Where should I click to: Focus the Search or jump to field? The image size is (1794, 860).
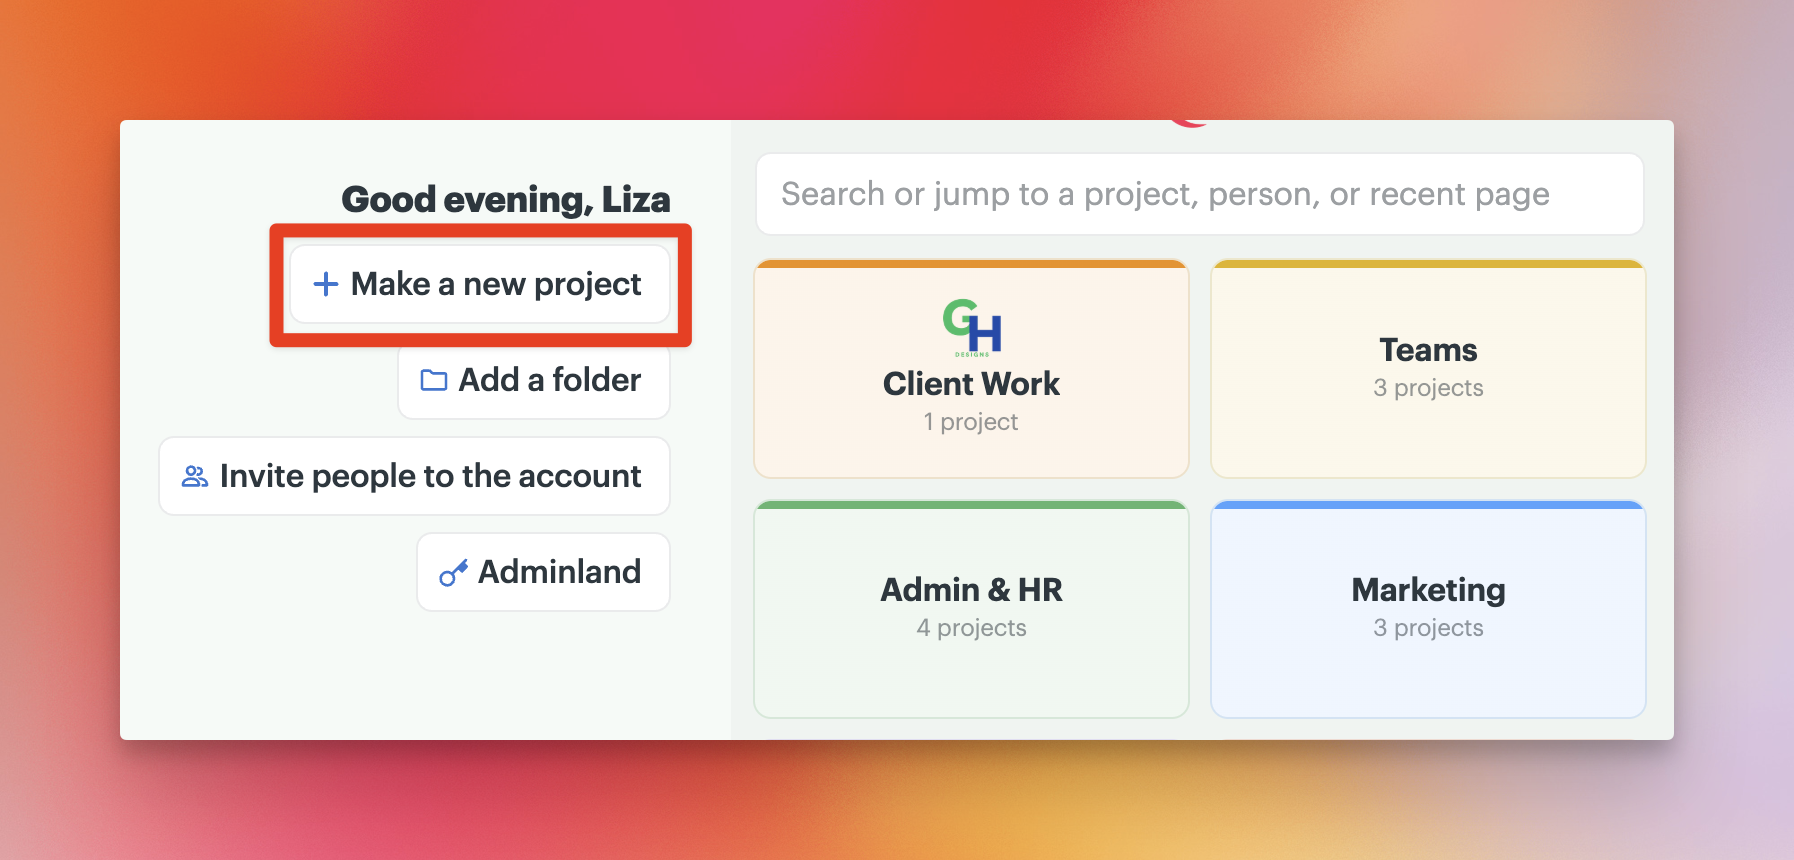[1199, 194]
